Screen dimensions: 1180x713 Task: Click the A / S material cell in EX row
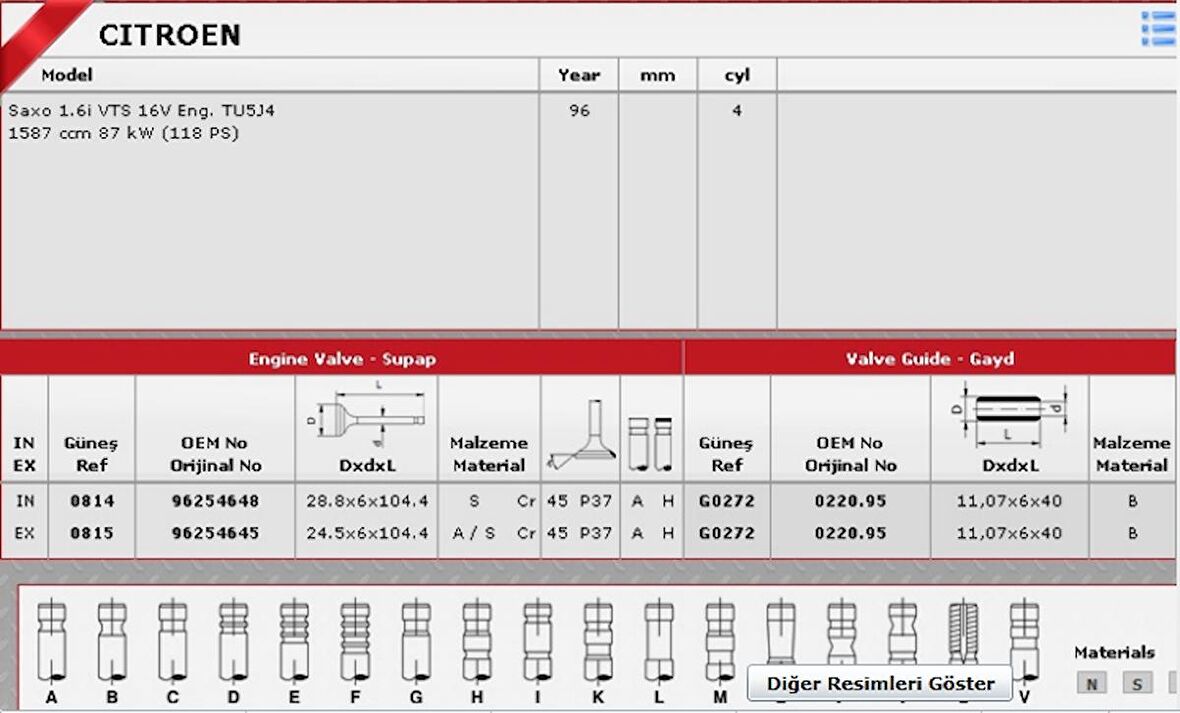(473, 533)
